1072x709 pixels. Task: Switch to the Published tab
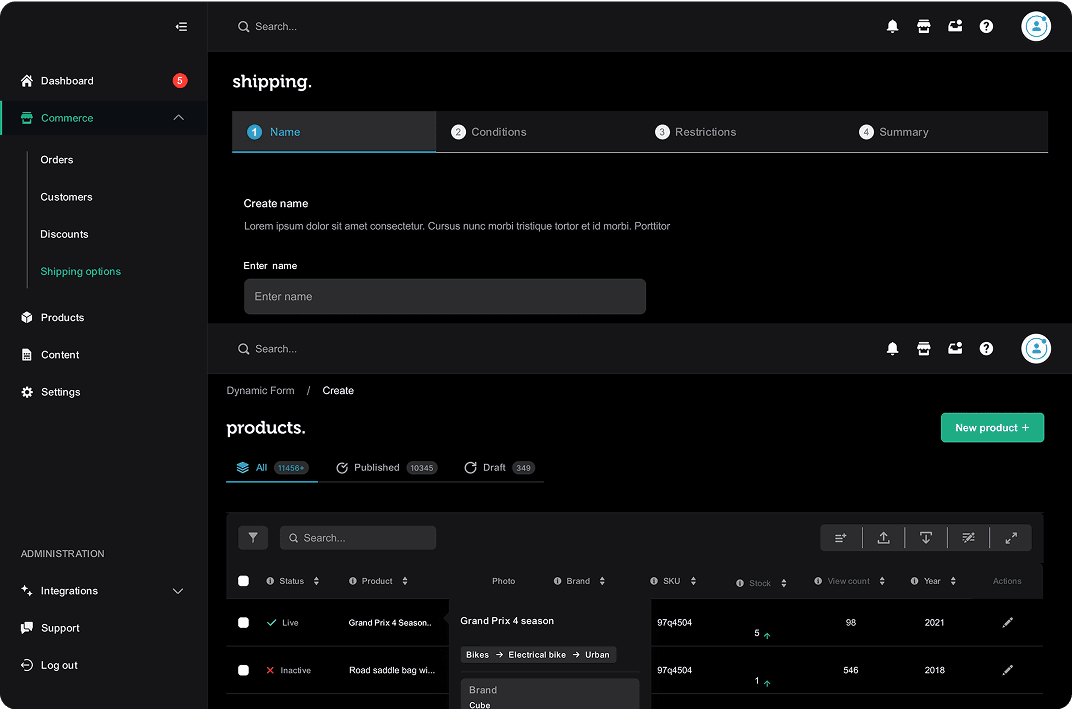point(376,468)
